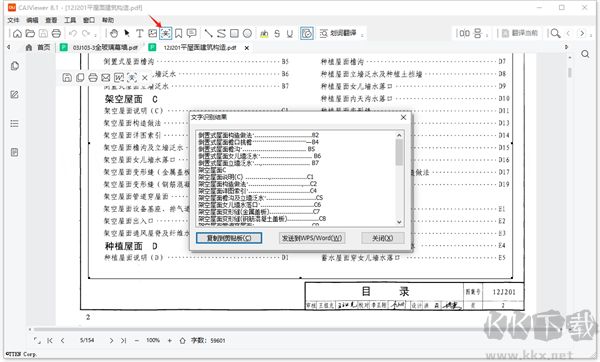Select the arrow pointer selection tool
Viewport: 600px width, 362px height.
(127, 34)
